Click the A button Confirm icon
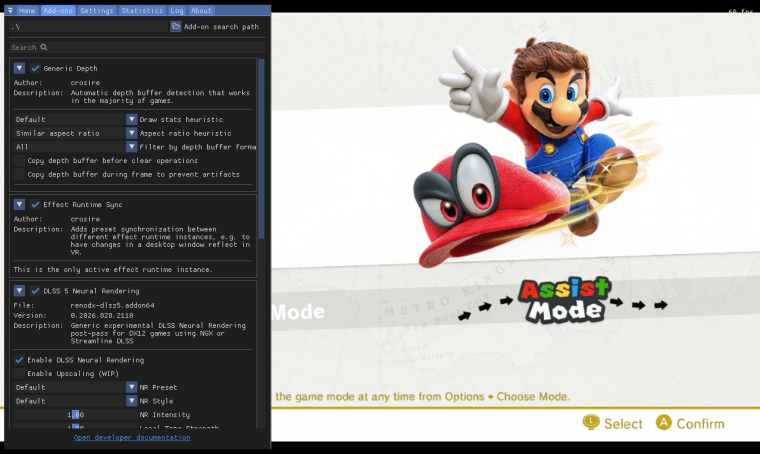The width and height of the screenshot is (760, 454). pyautogui.click(x=664, y=423)
